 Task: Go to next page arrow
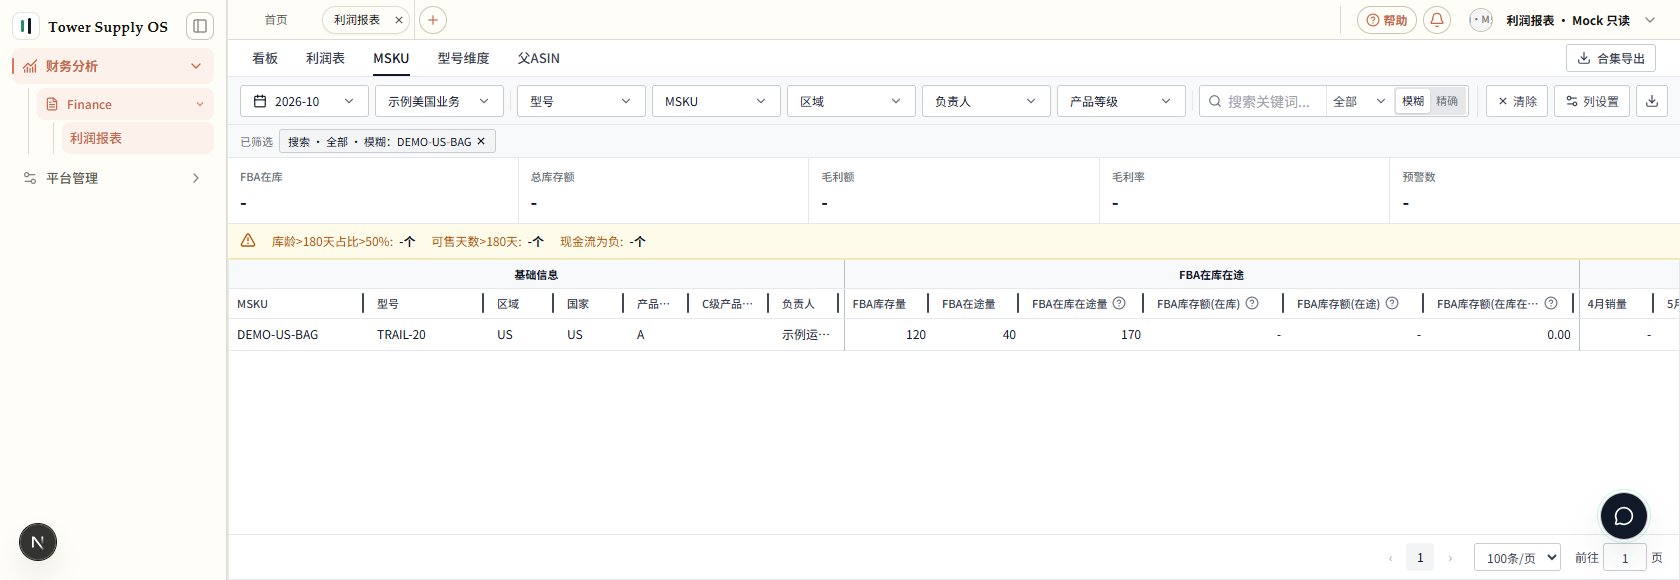1450,558
